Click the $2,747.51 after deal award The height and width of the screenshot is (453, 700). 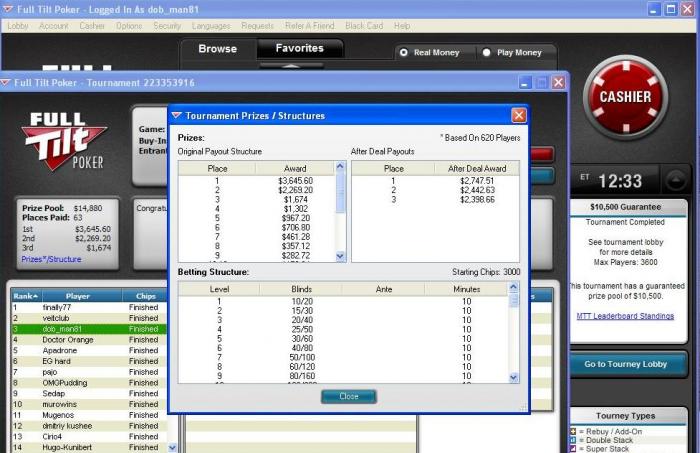click(477, 181)
